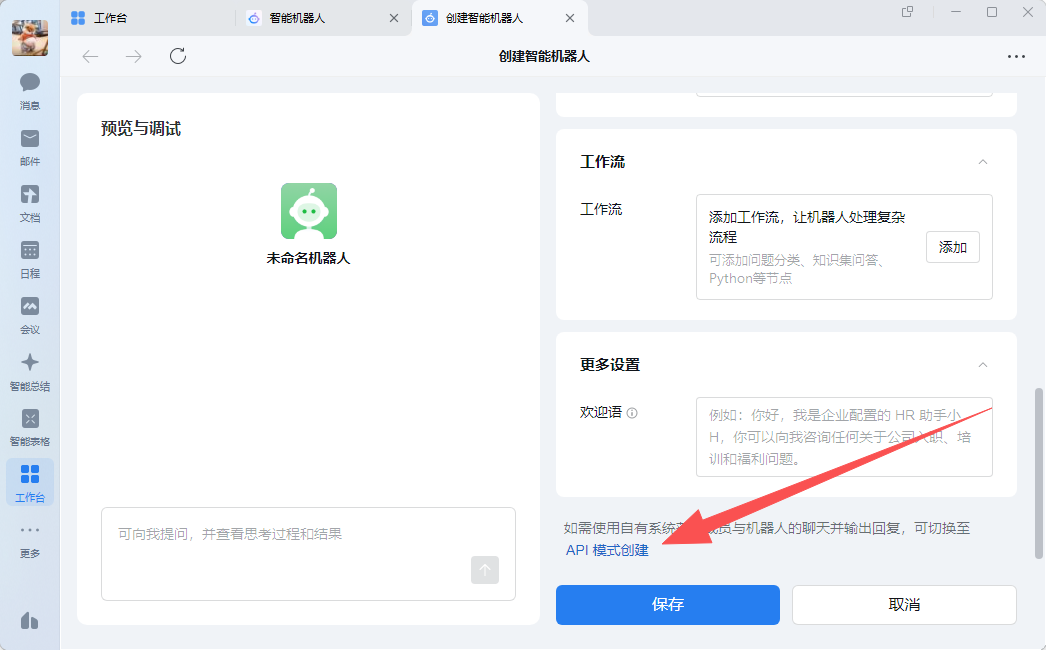The image size is (1046, 650).
Task: Open the 日程 calendar icon
Action: (x=30, y=251)
